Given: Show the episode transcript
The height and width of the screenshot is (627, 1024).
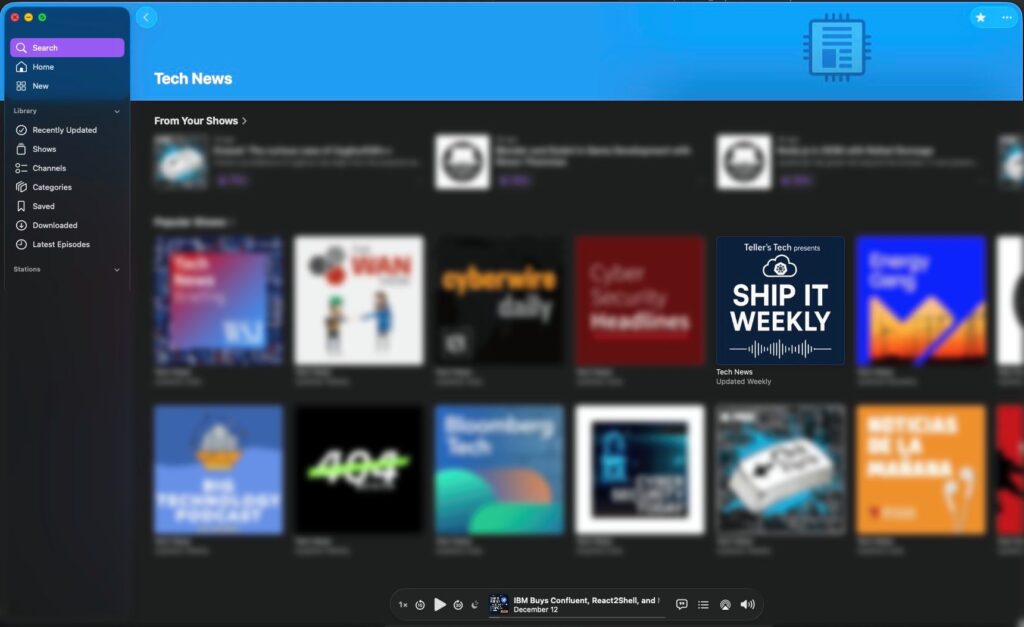Looking at the screenshot, I should [681, 604].
